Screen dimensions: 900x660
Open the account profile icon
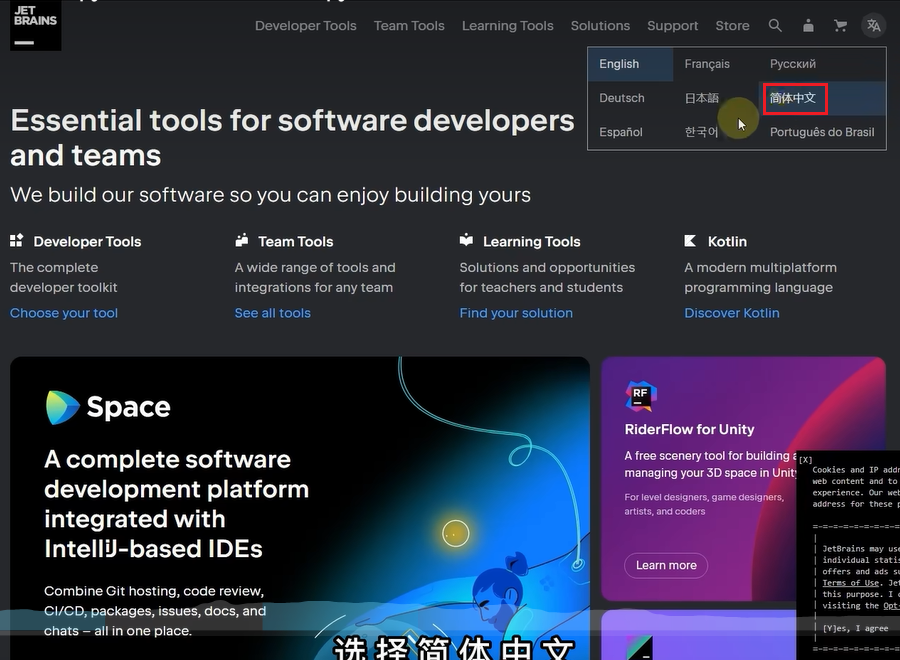[808, 26]
